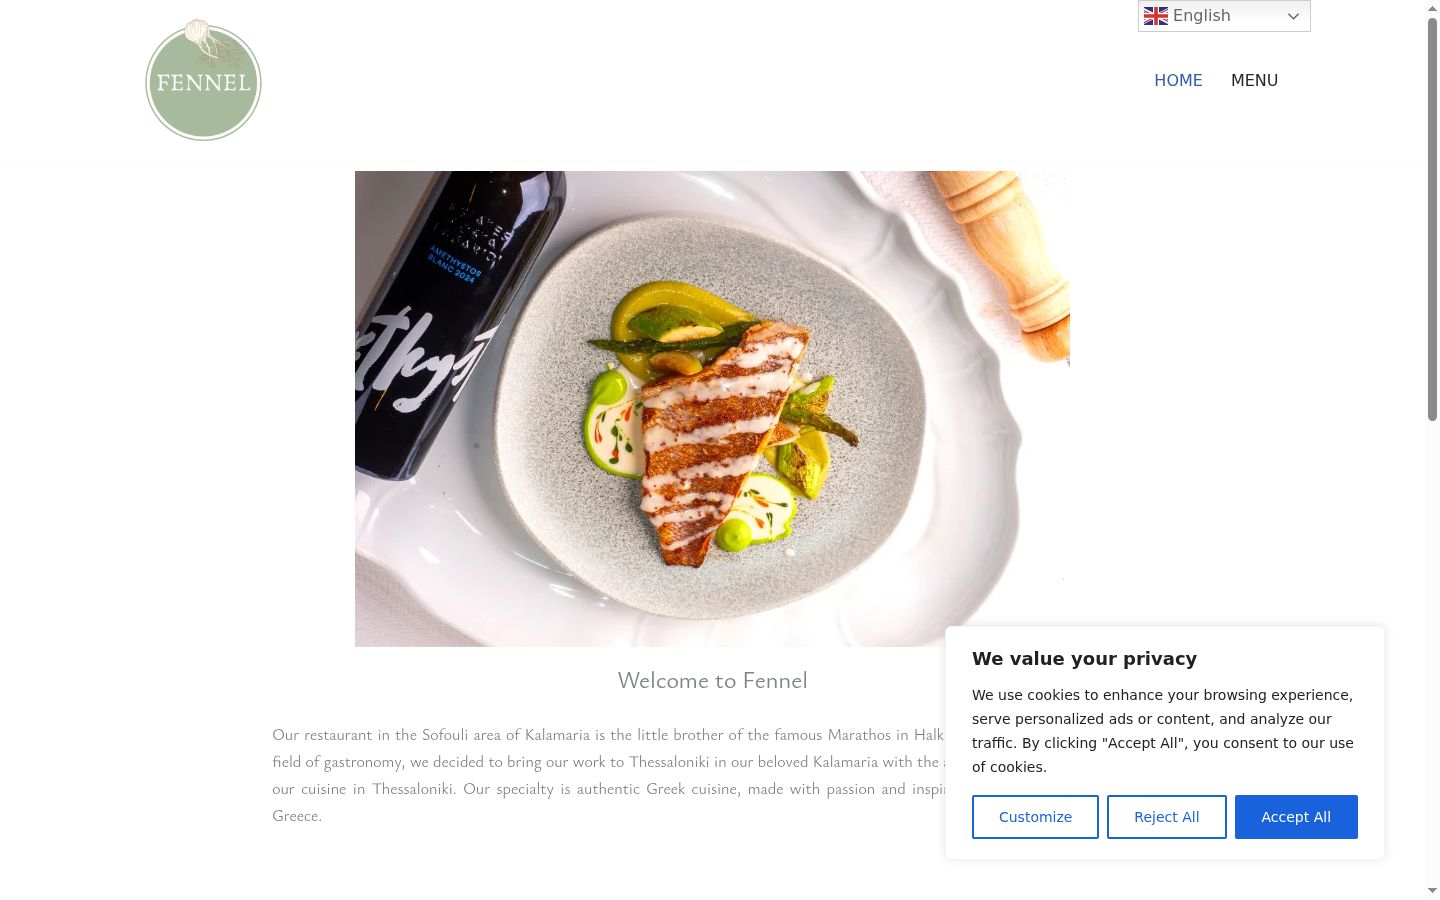Click the scrollbar down arrow
The image size is (1440, 900).
click(1432, 890)
